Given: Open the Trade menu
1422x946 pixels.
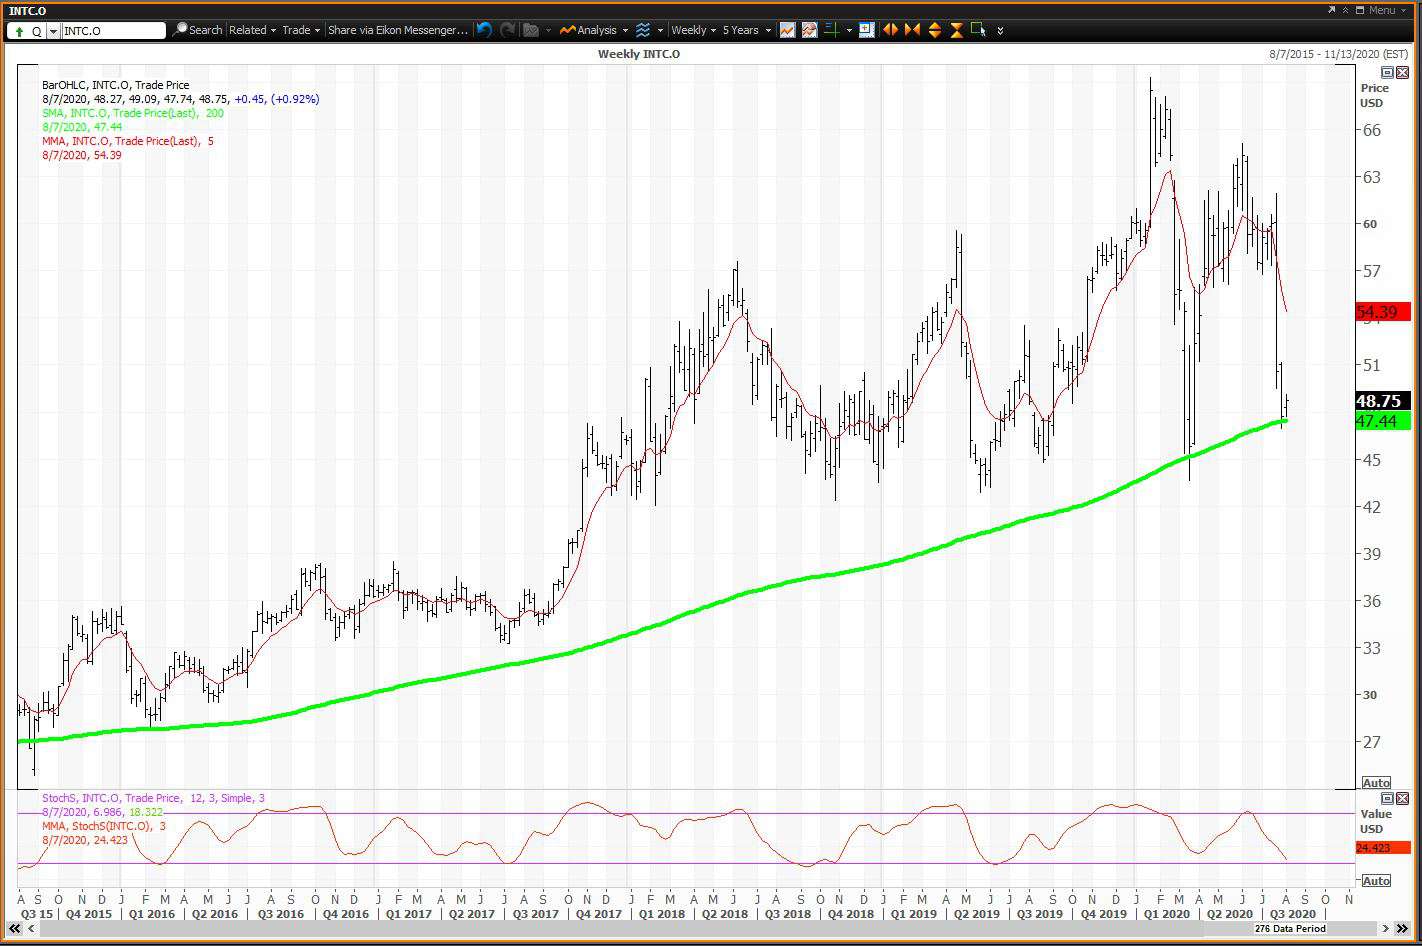Looking at the screenshot, I should [x=301, y=30].
